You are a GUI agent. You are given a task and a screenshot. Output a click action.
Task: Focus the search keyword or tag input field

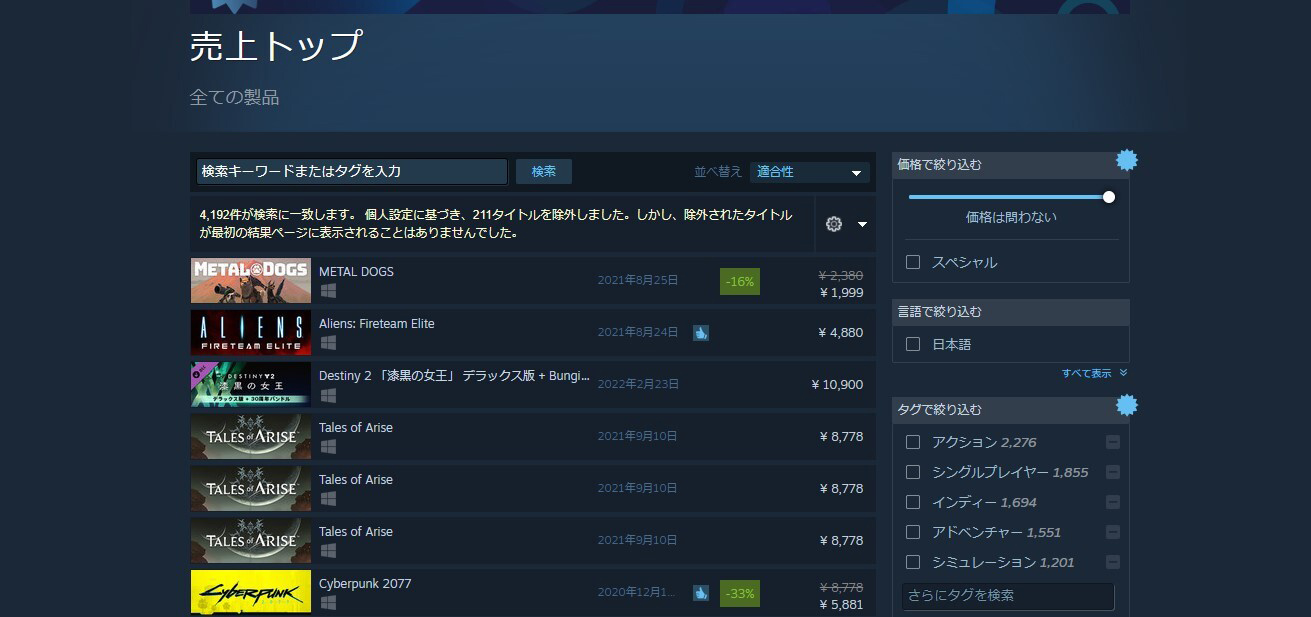click(x=352, y=172)
